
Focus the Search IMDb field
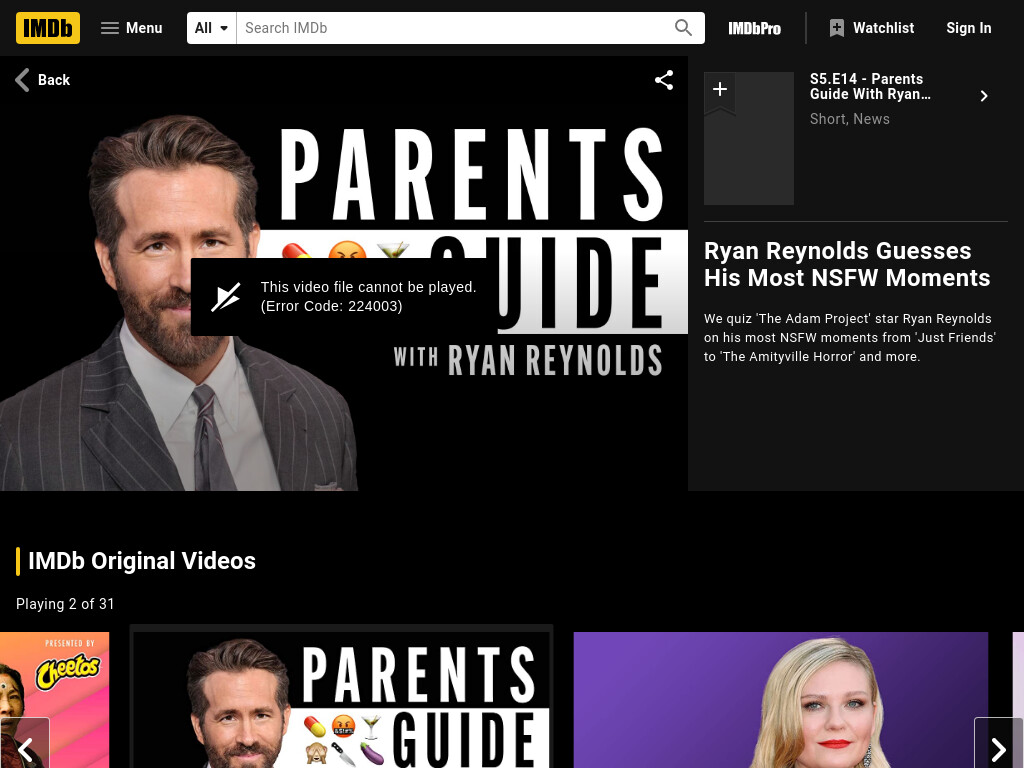click(454, 28)
